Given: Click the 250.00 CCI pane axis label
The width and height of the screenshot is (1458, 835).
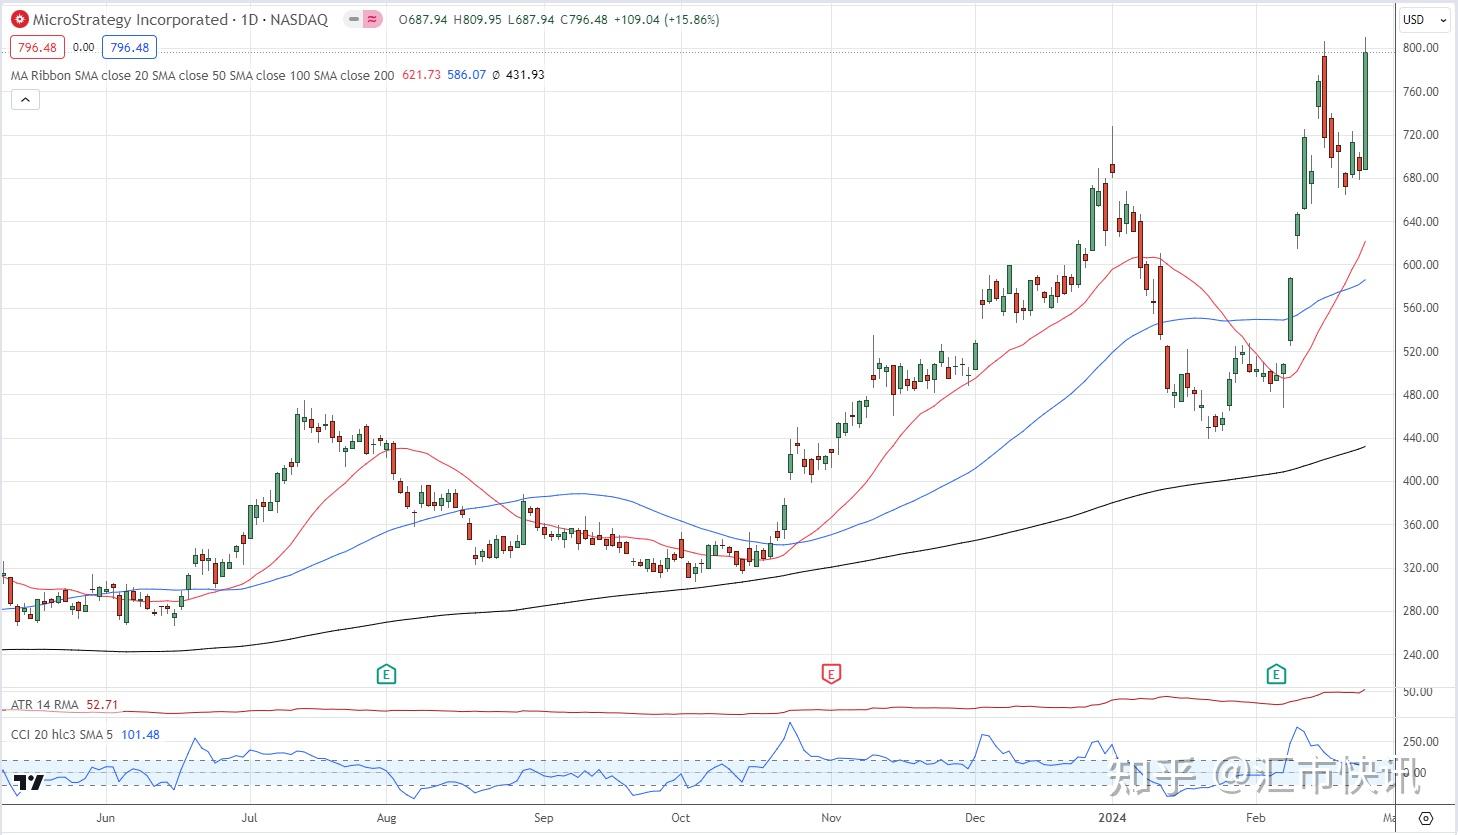Looking at the screenshot, I should point(1420,742).
